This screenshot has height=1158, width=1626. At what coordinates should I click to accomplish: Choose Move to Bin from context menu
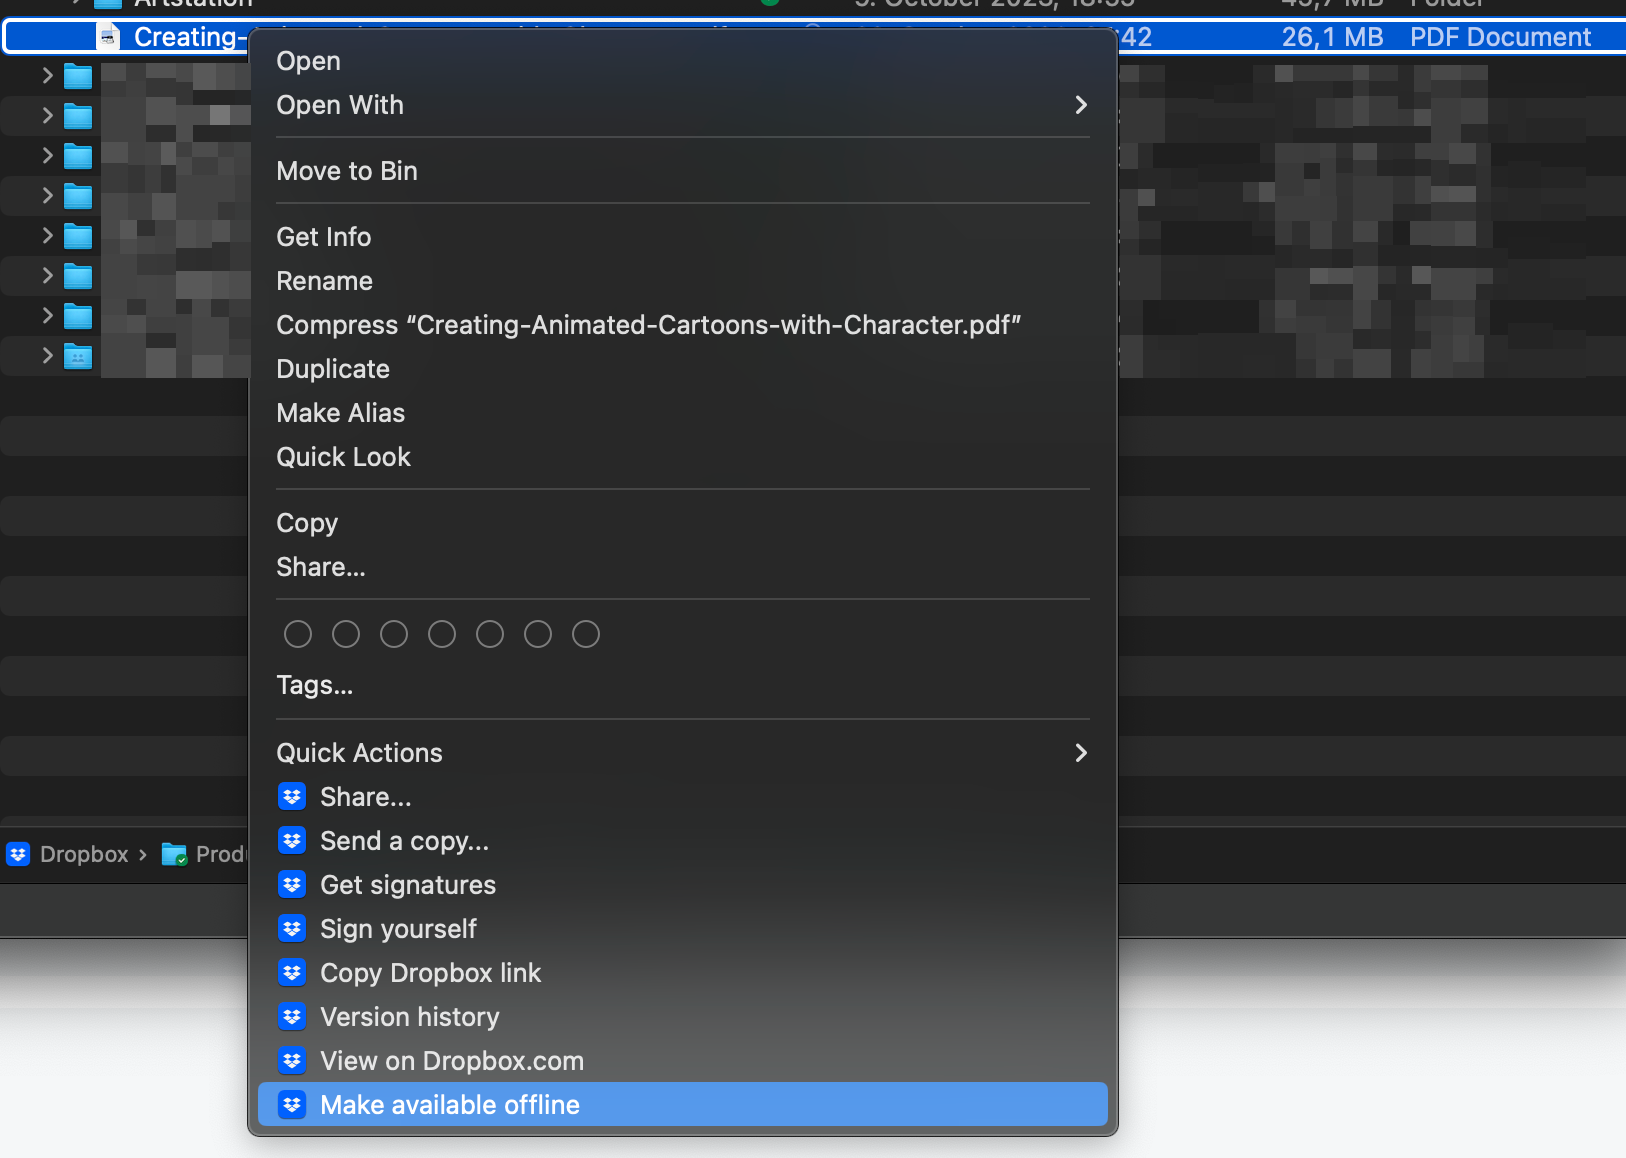[x=347, y=171]
